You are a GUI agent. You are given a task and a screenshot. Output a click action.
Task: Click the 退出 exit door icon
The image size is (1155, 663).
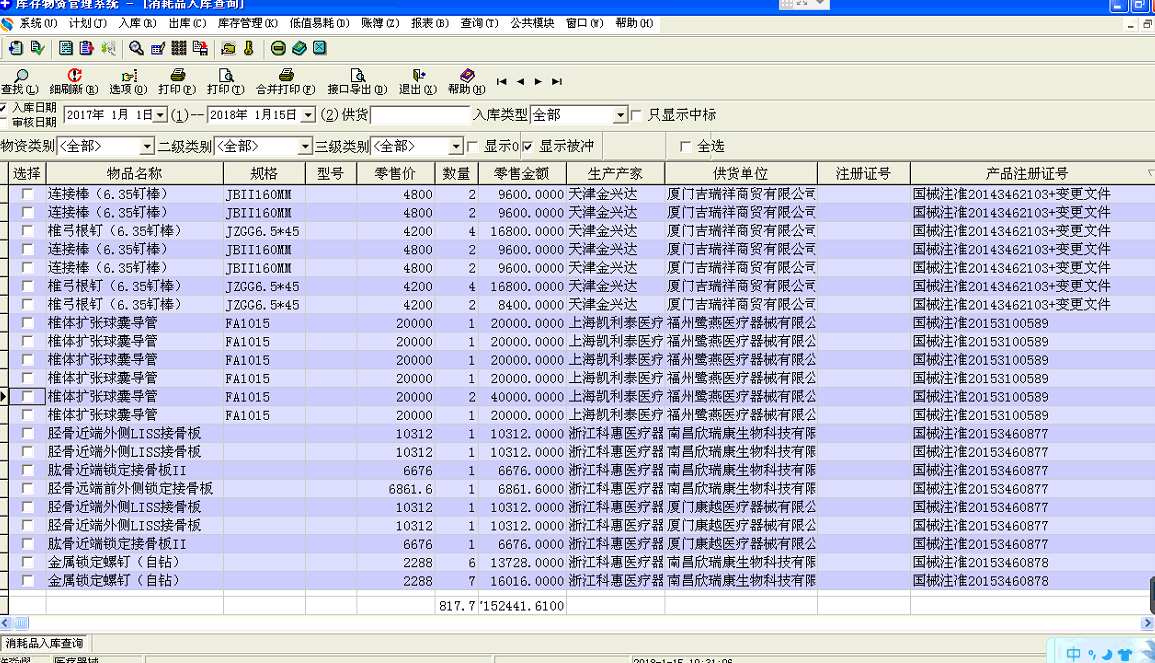pos(418,75)
